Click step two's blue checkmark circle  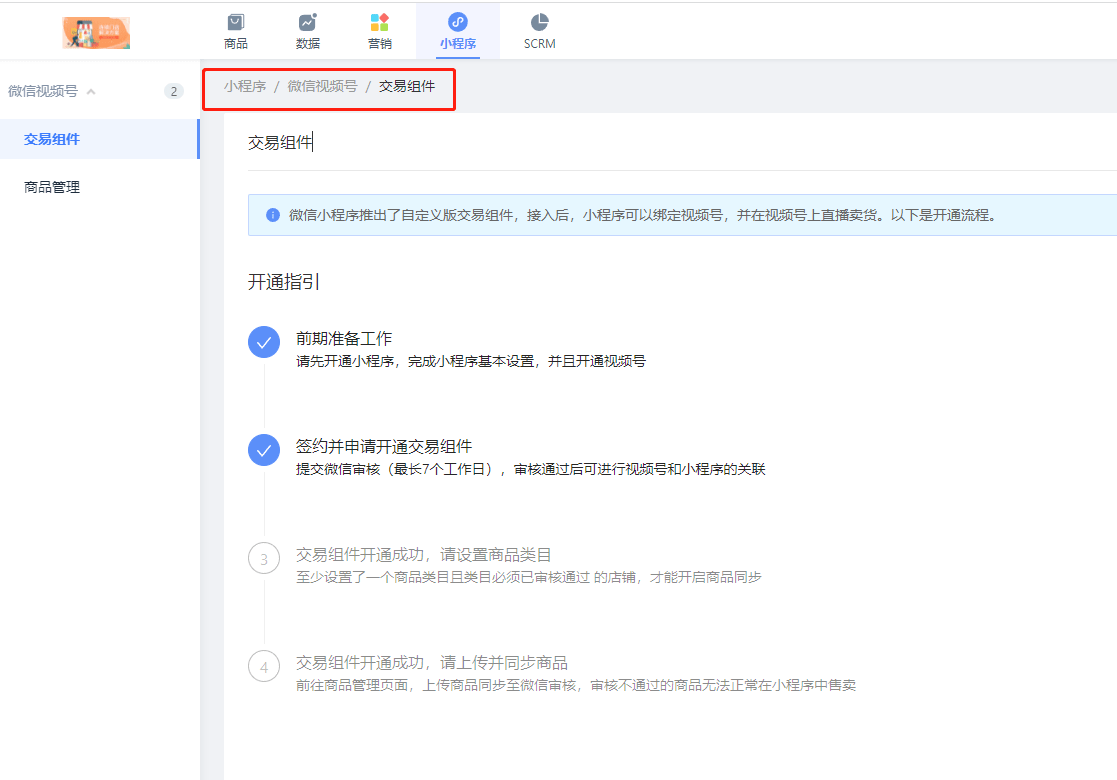[x=263, y=450]
